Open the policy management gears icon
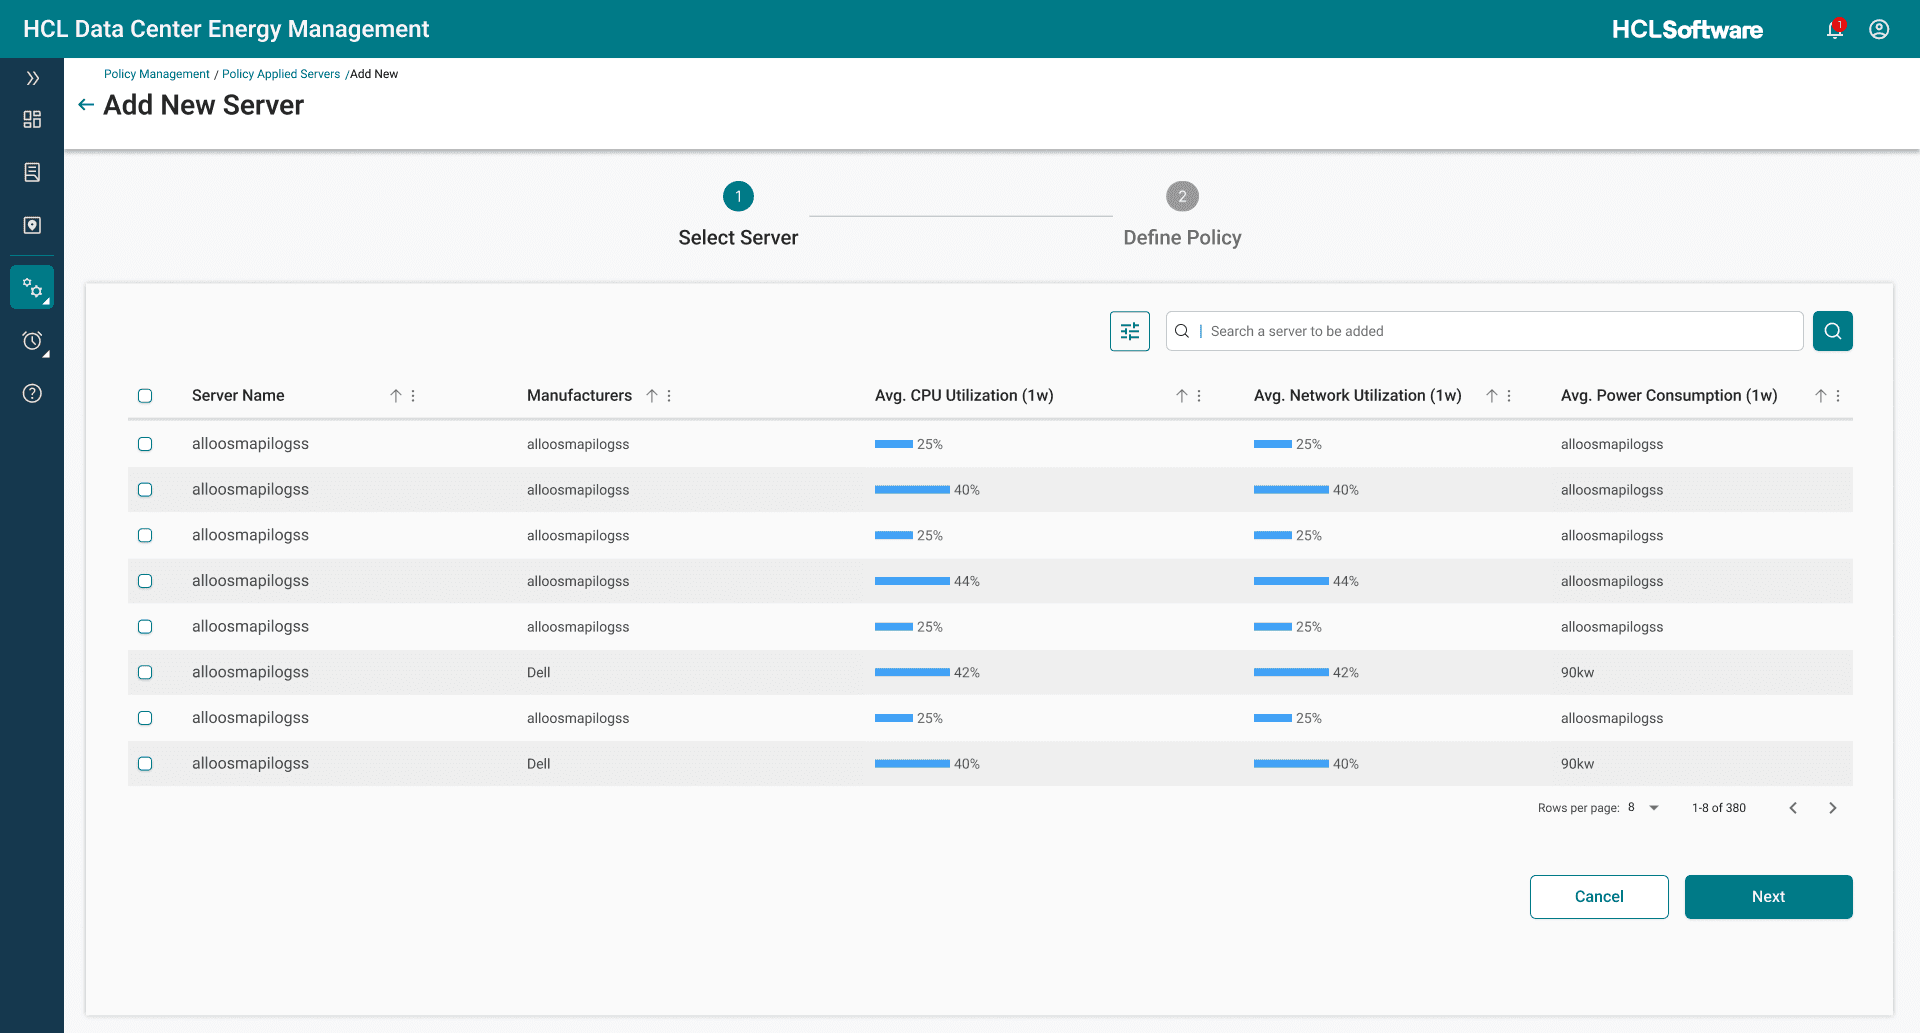 pos(32,288)
